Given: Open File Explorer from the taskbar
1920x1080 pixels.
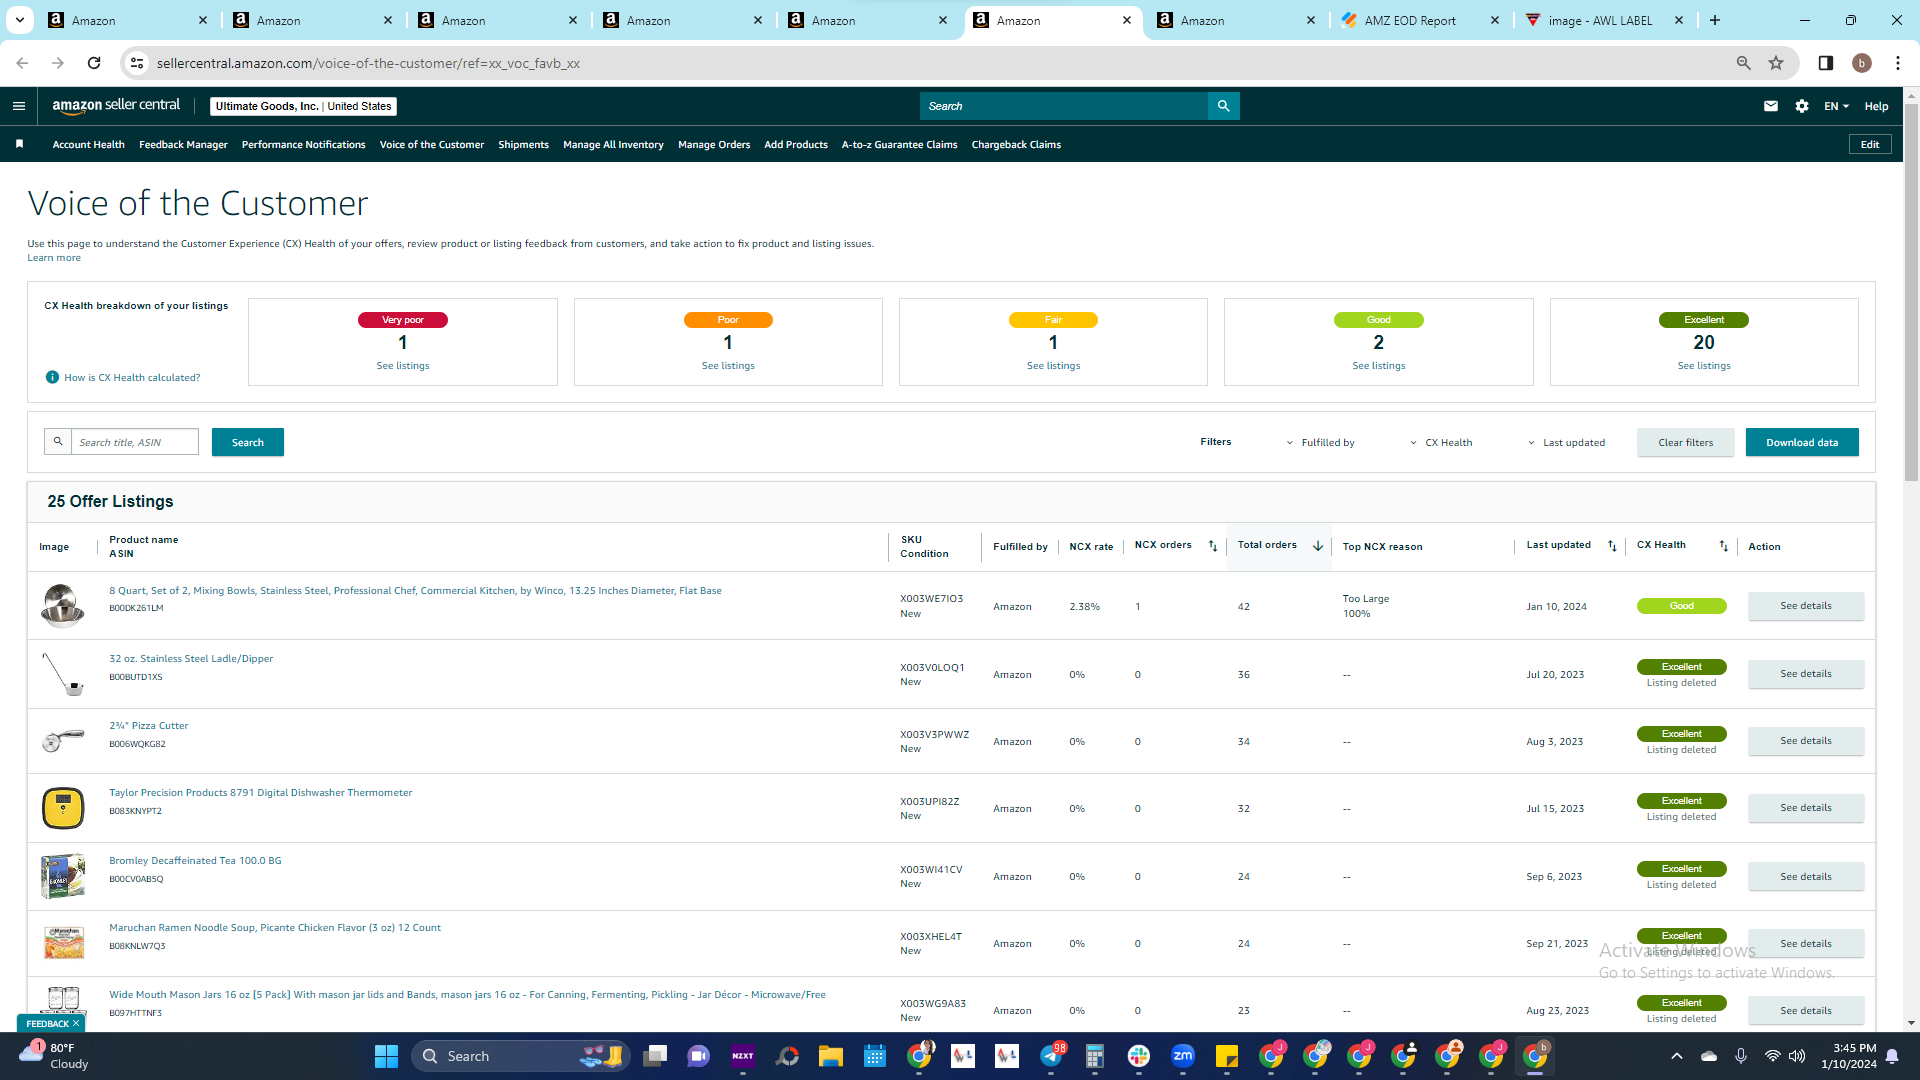Looking at the screenshot, I should tap(831, 1056).
